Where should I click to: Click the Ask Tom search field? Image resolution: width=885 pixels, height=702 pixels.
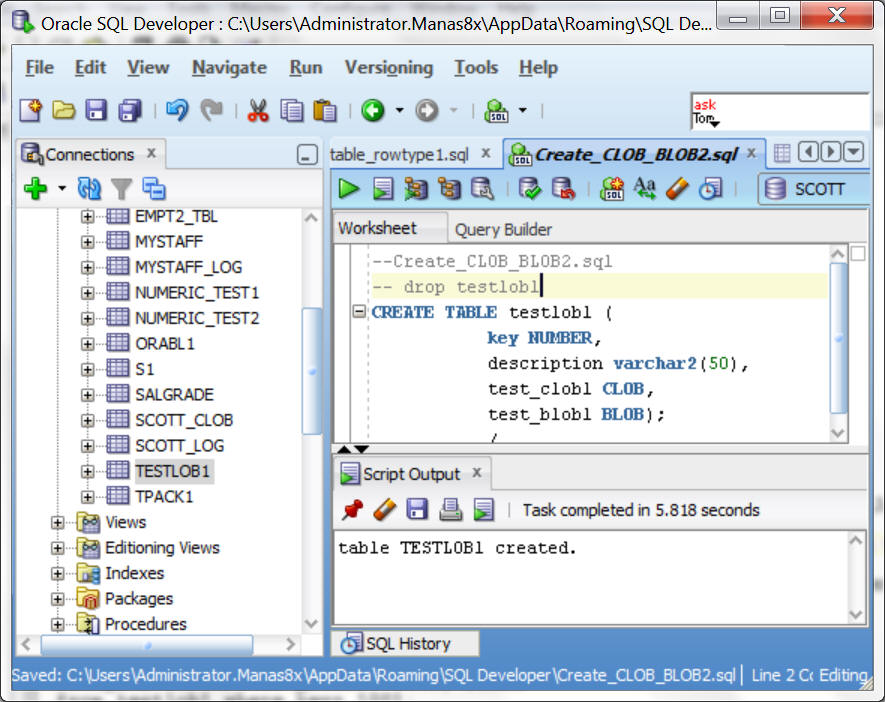tap(779, 112)
